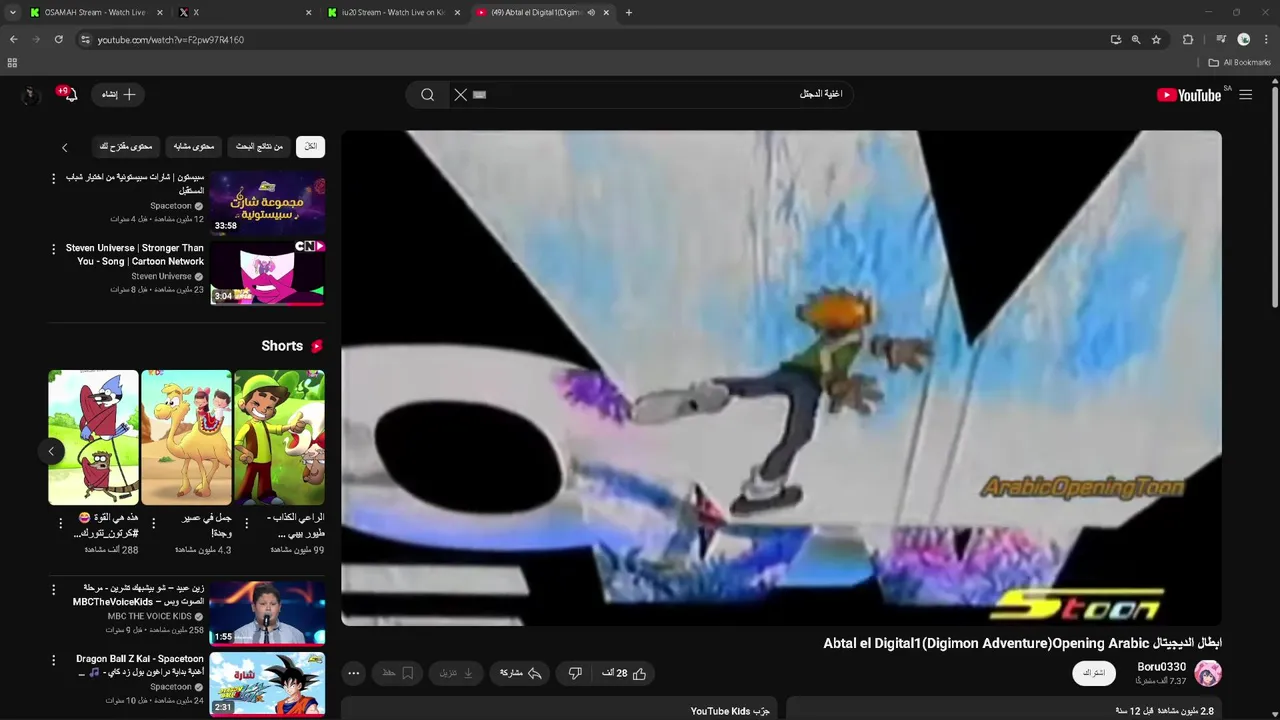The width and height of the screenshot is (1280, 720).
Task: Open the Regular Show short thumbnail
Action: (93, 437)
